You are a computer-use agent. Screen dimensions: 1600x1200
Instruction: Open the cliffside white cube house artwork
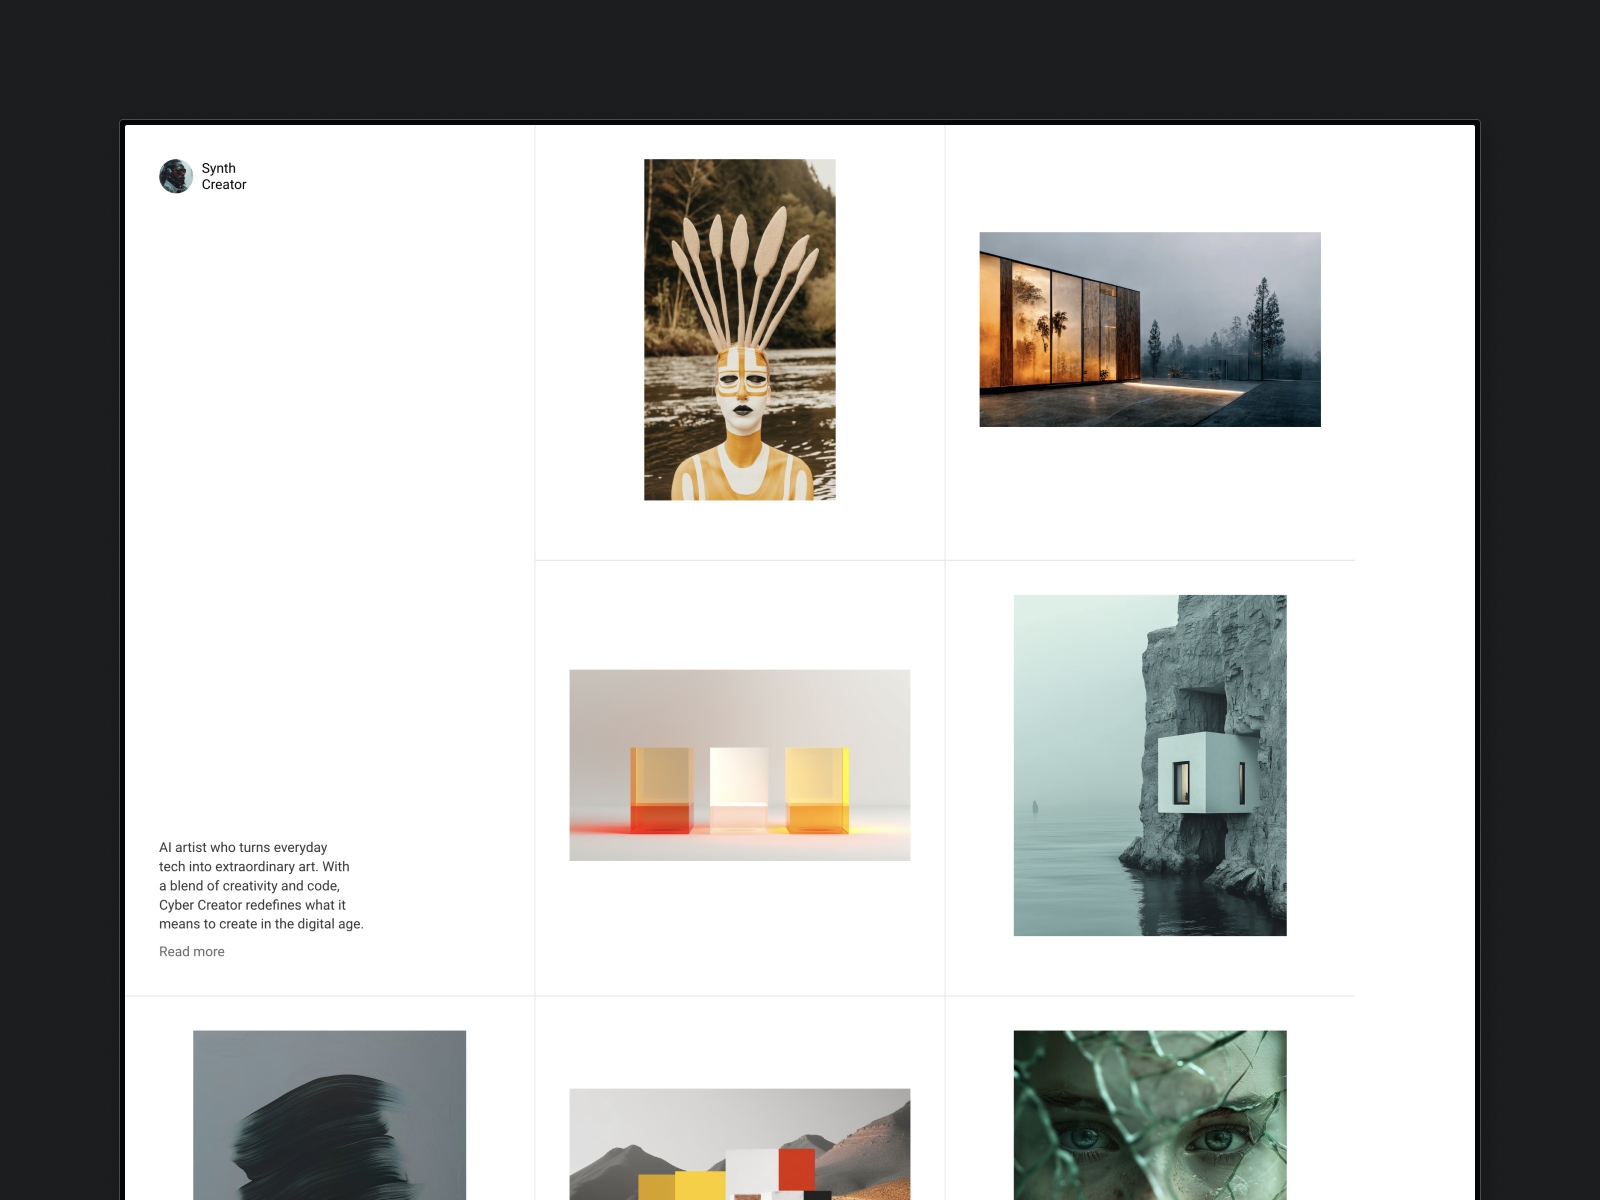coord(1150,765)
